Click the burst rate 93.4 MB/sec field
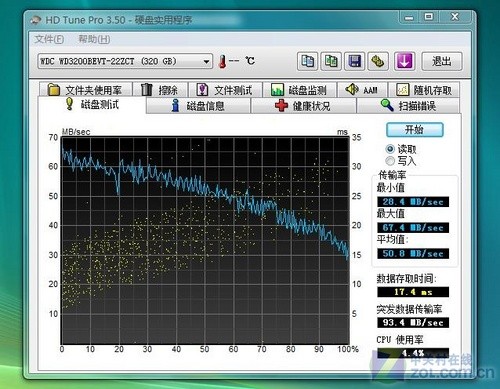Viewport: 500px width, 389px height. (x=413, y=322)
